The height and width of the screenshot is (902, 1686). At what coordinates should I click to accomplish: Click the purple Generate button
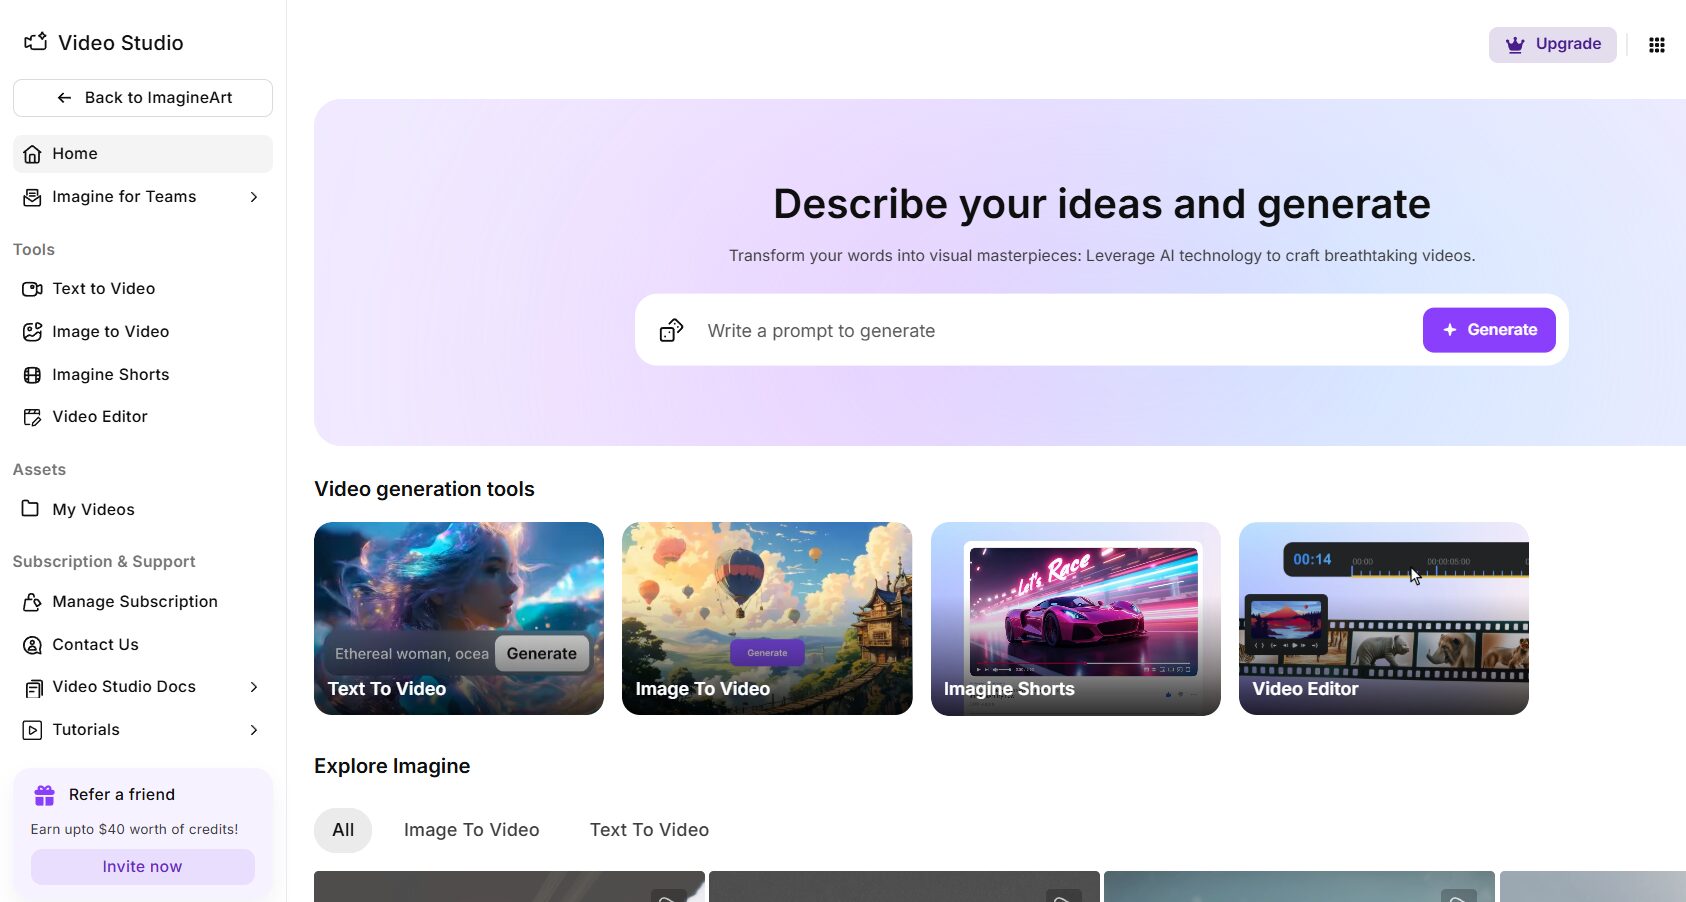point(1488,330)
